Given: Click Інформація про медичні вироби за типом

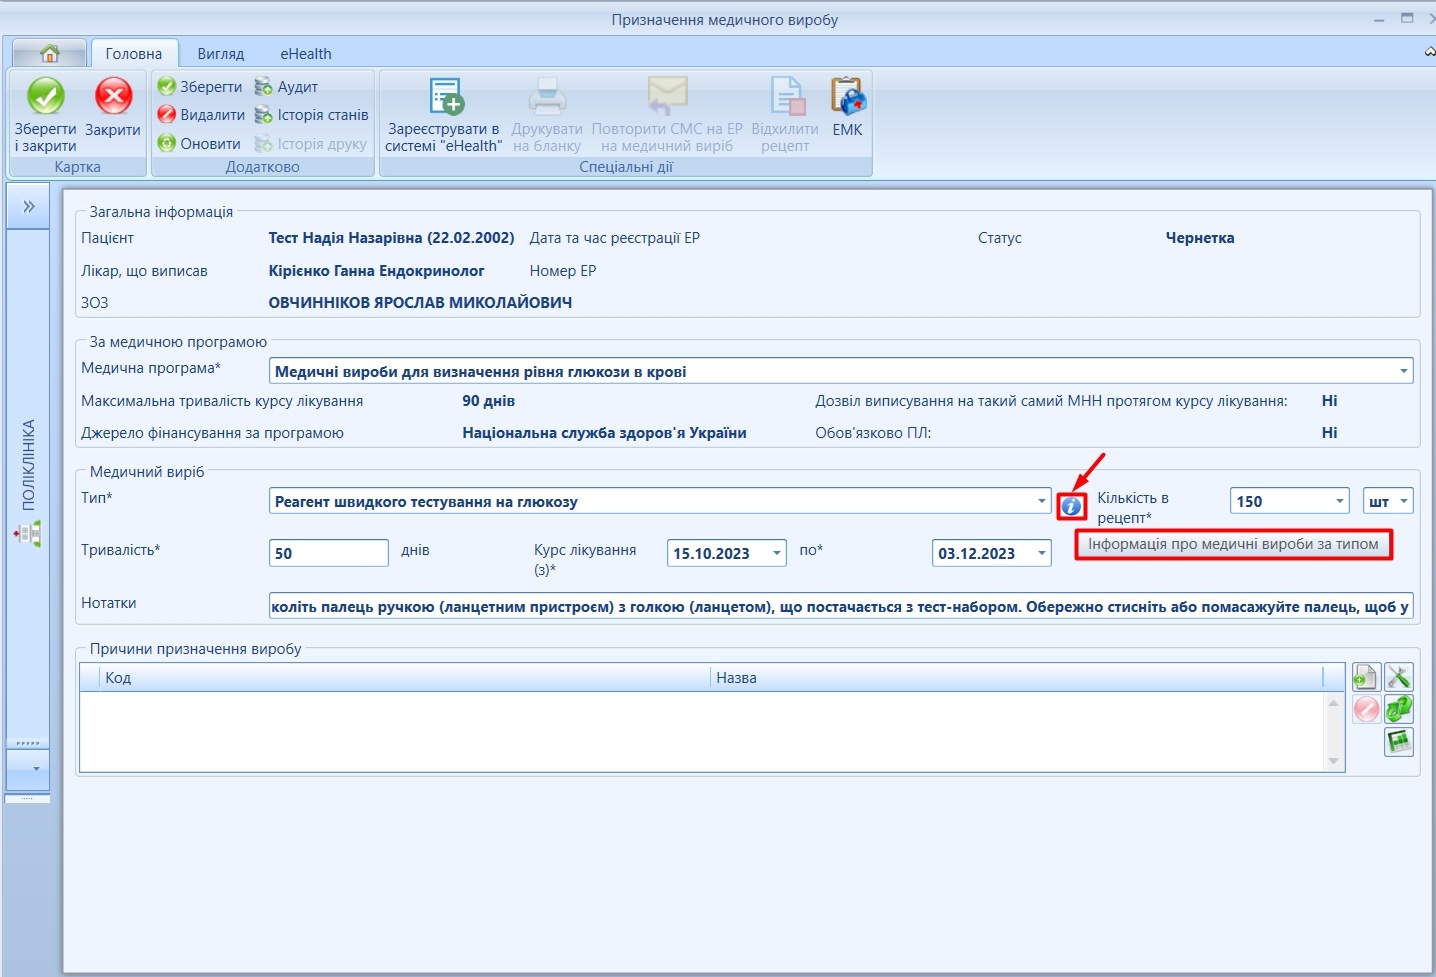Looking at the screenshot, I should click(x=1233, y=544).
